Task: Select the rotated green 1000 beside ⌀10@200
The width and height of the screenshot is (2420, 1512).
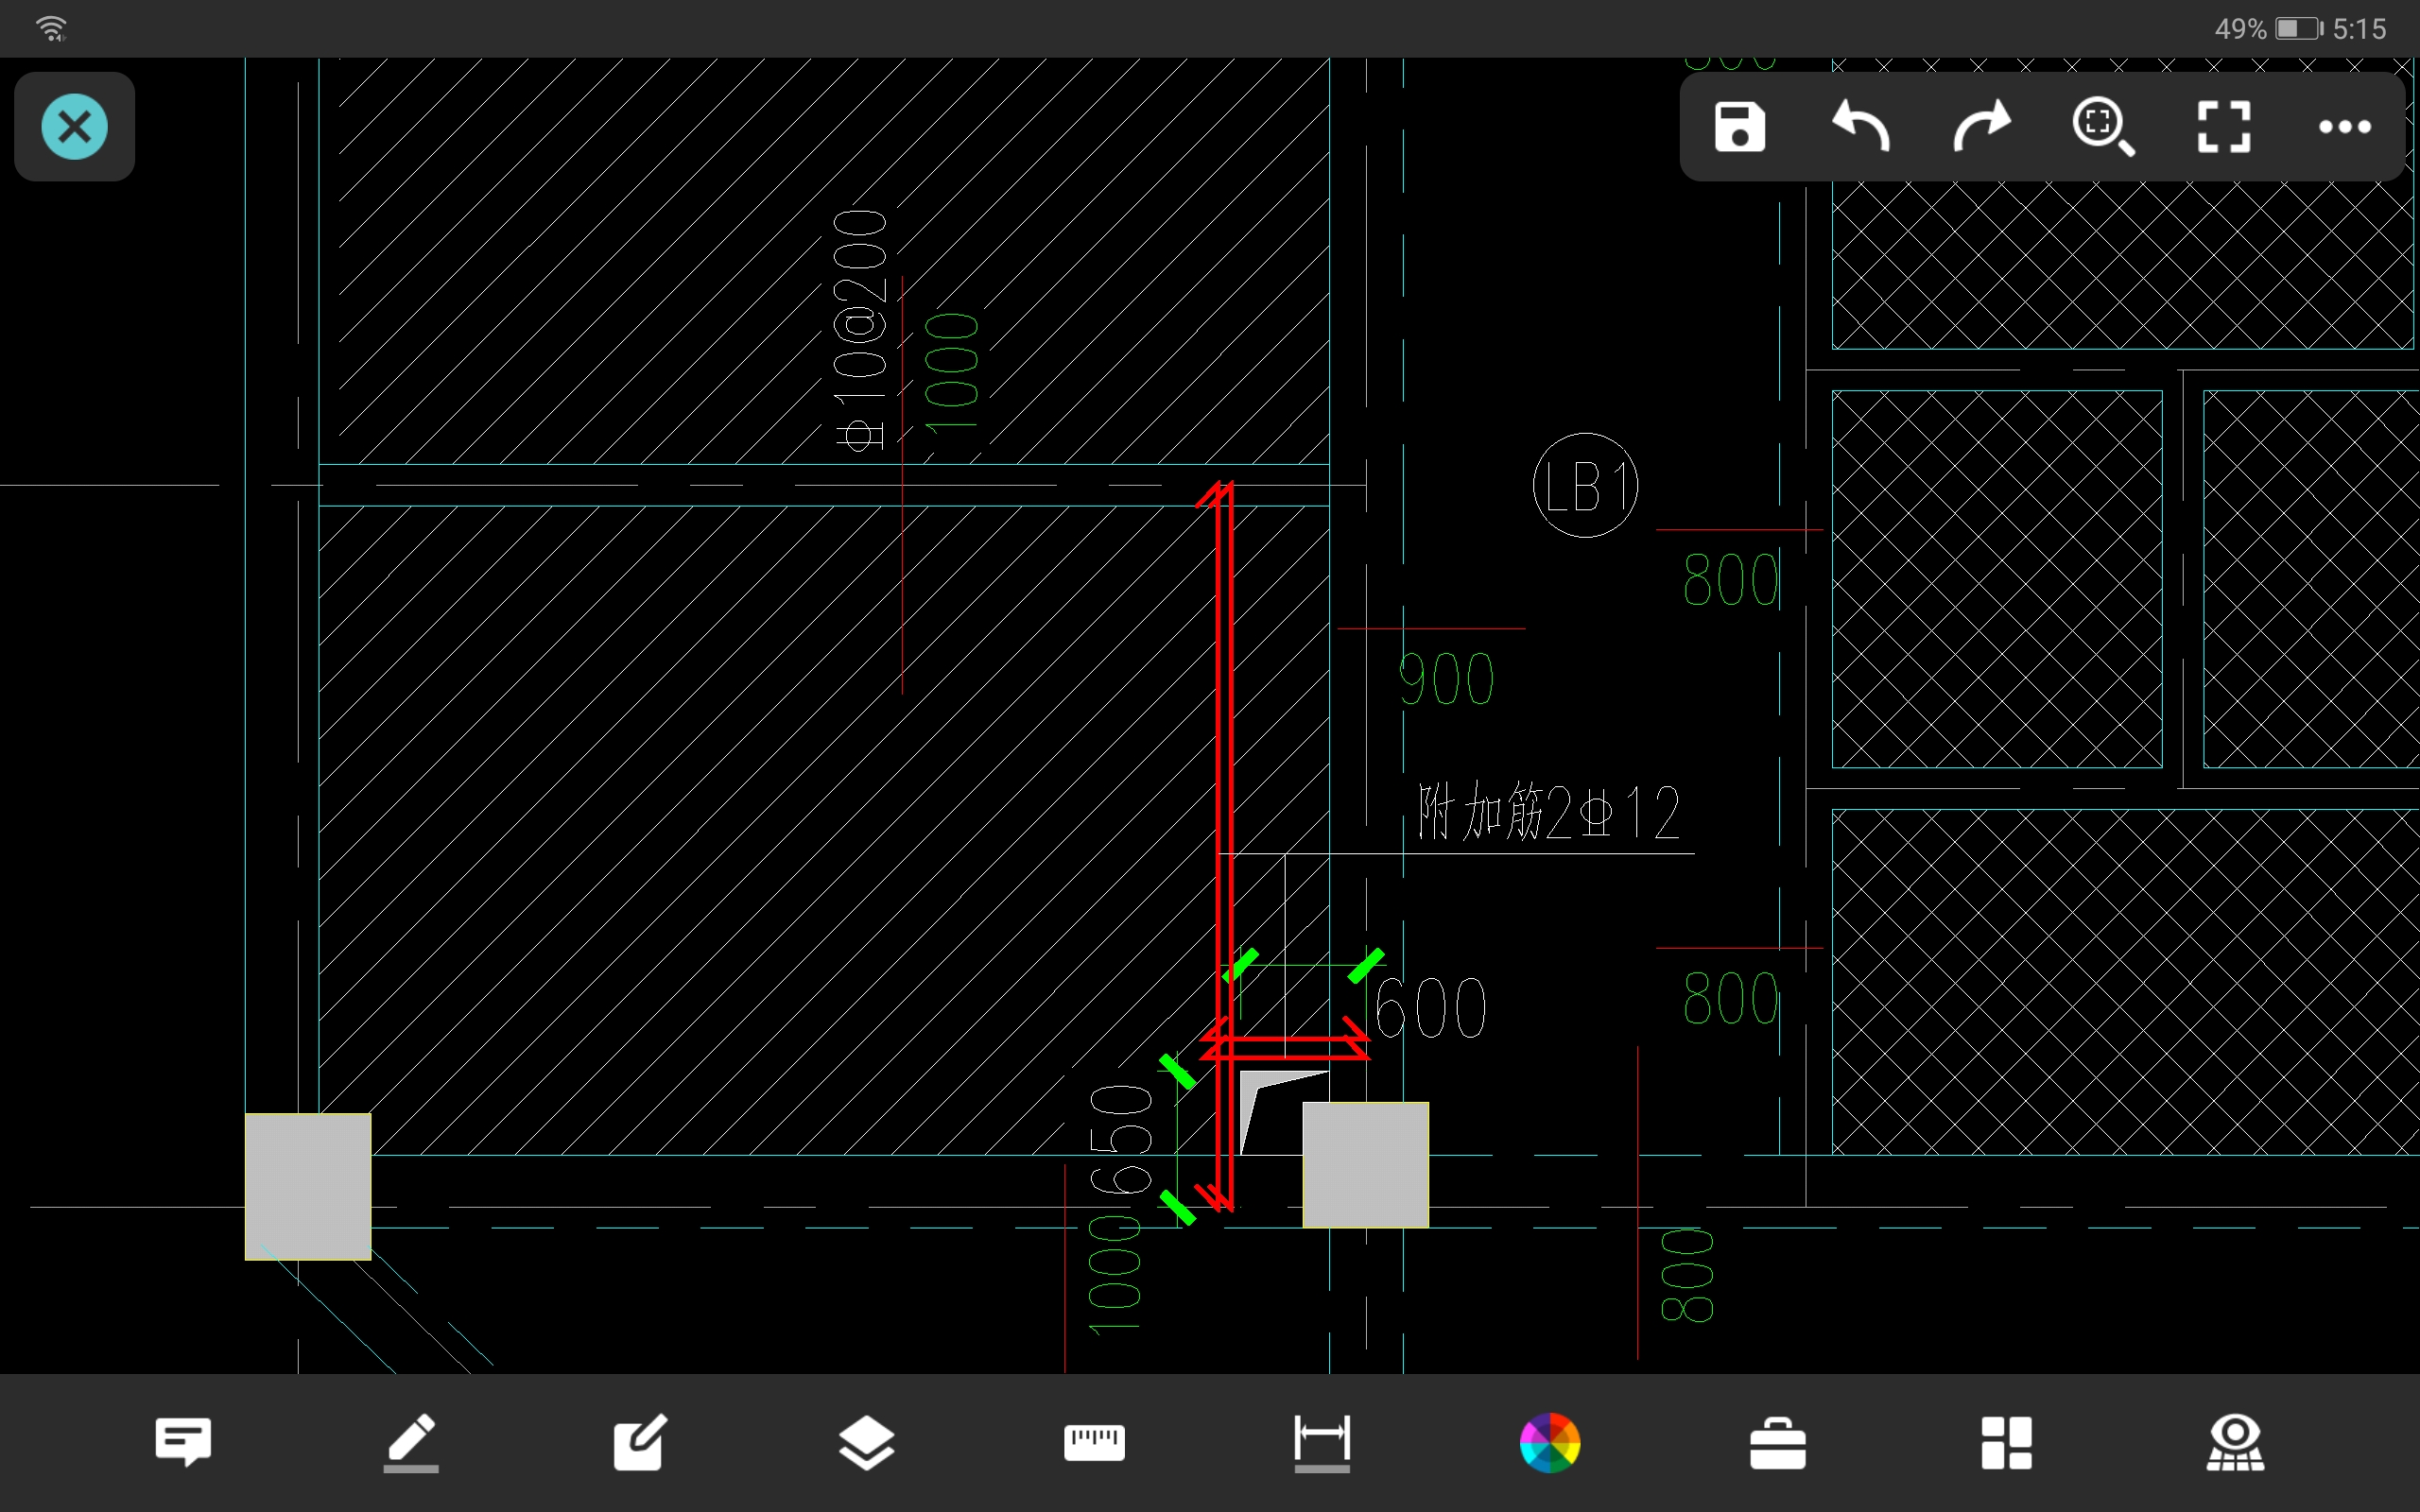Action: click(x=950, y=373)
